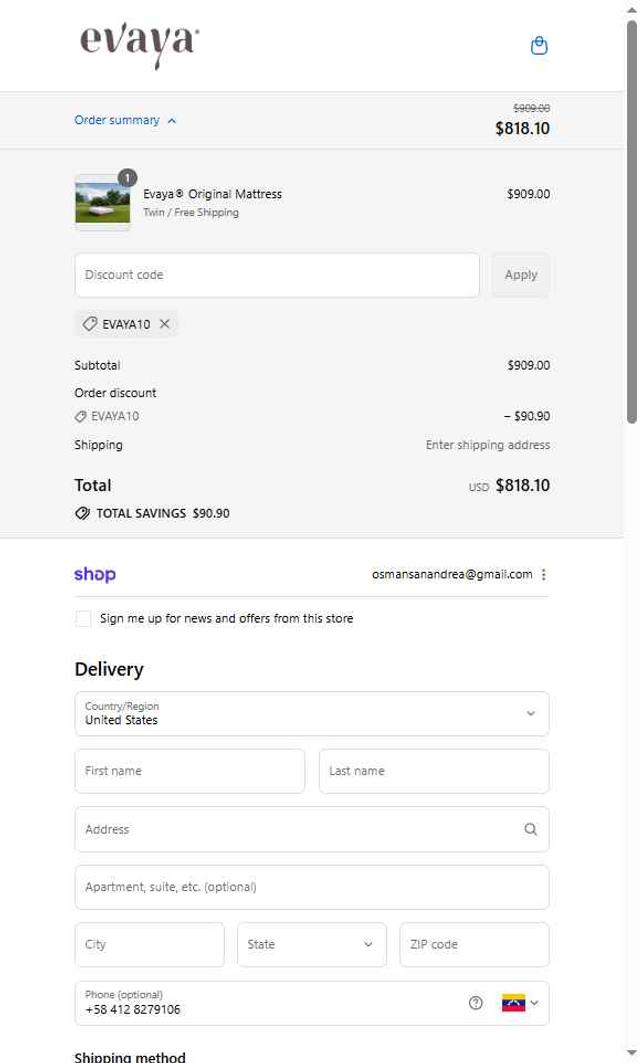Click the ZIP code field
This screenshot has width=640, height=1063.
[474, 944]
